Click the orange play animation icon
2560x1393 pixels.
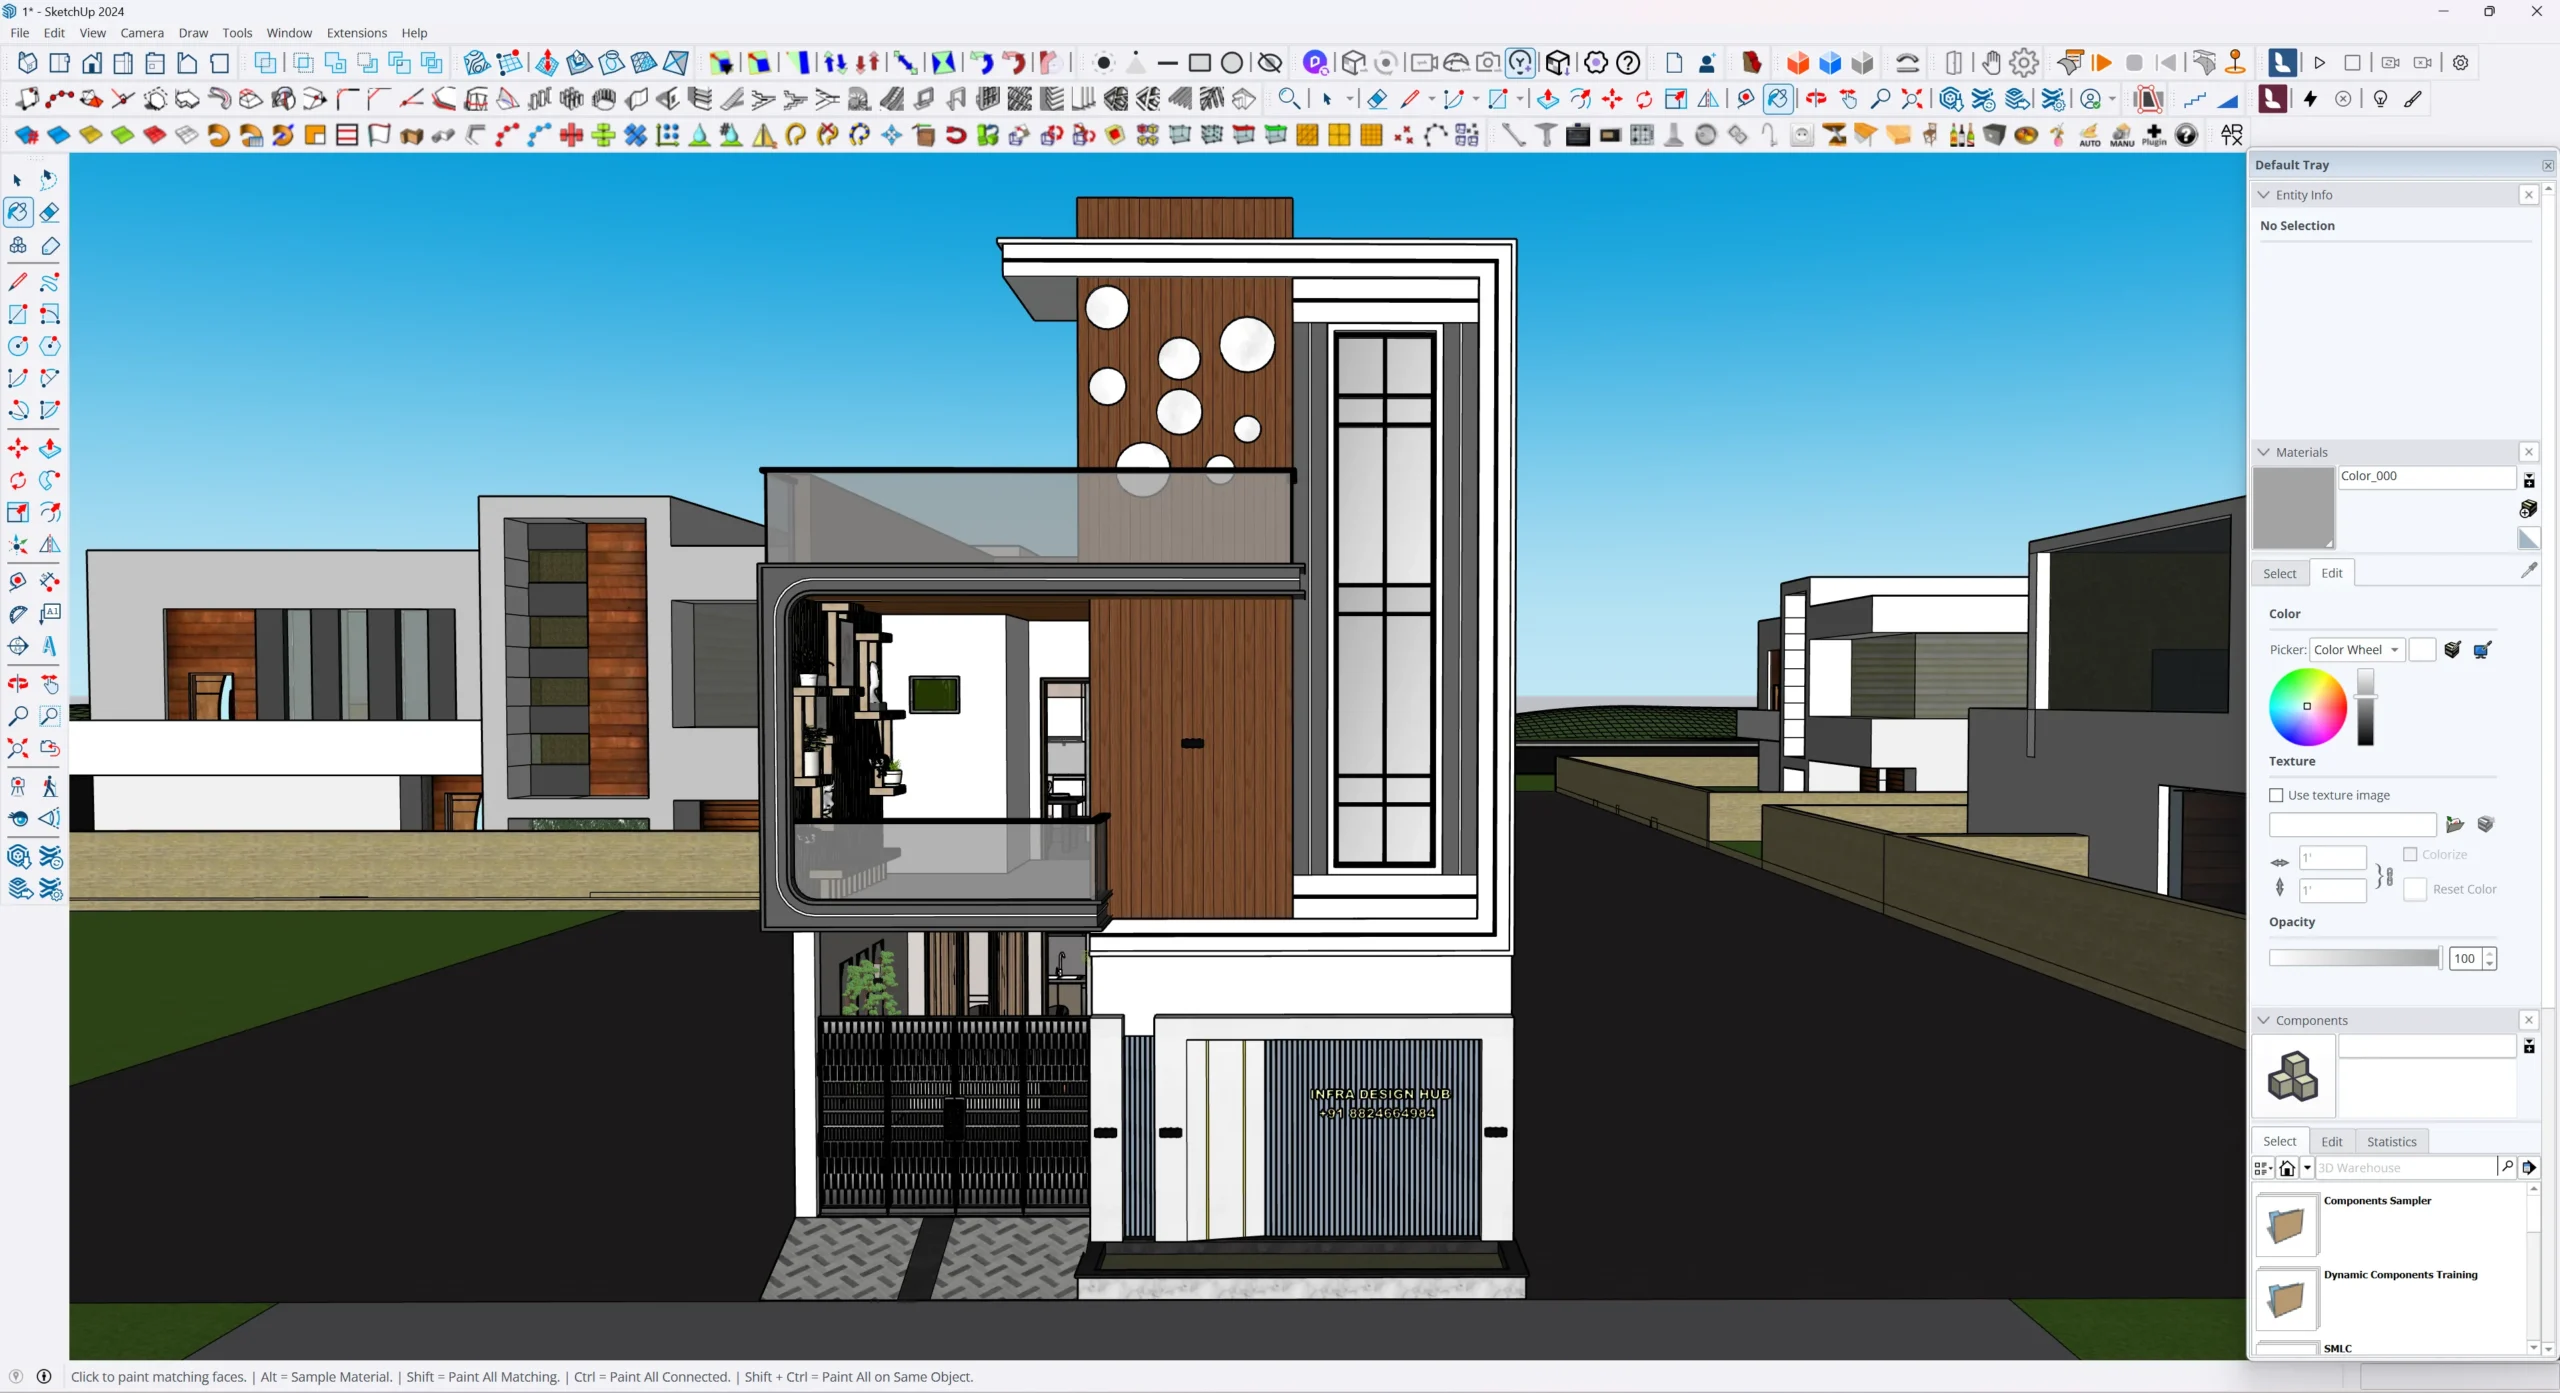tap(2102, 63)
